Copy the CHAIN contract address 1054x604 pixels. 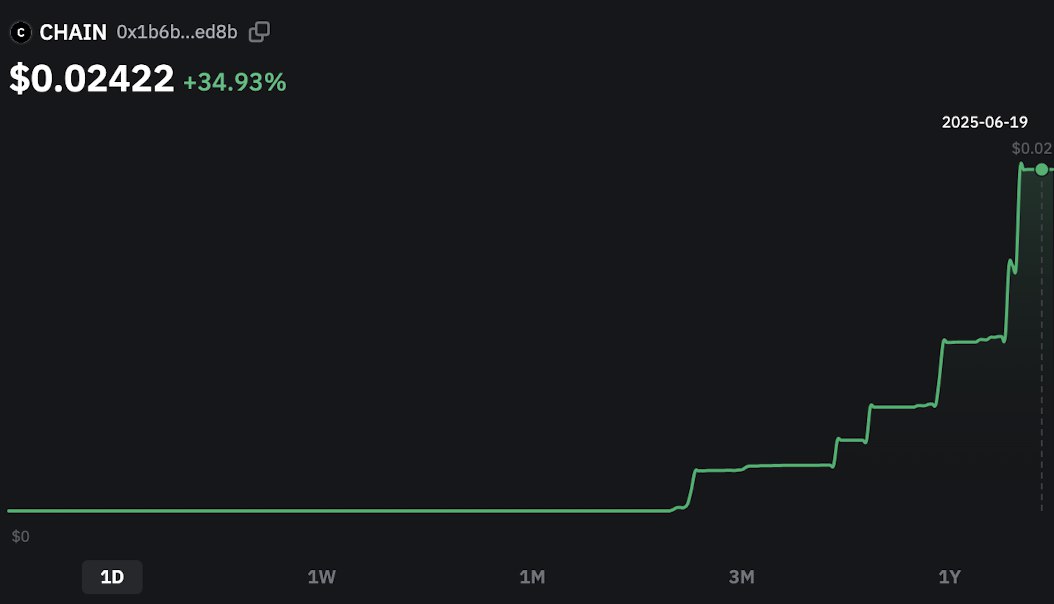click(x=259, y=32)
